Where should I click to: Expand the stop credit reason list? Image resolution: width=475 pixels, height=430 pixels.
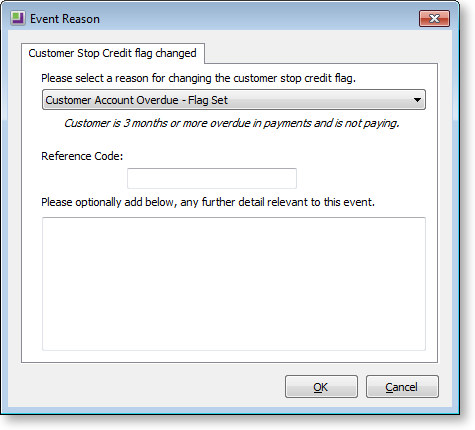coord(417,100)
